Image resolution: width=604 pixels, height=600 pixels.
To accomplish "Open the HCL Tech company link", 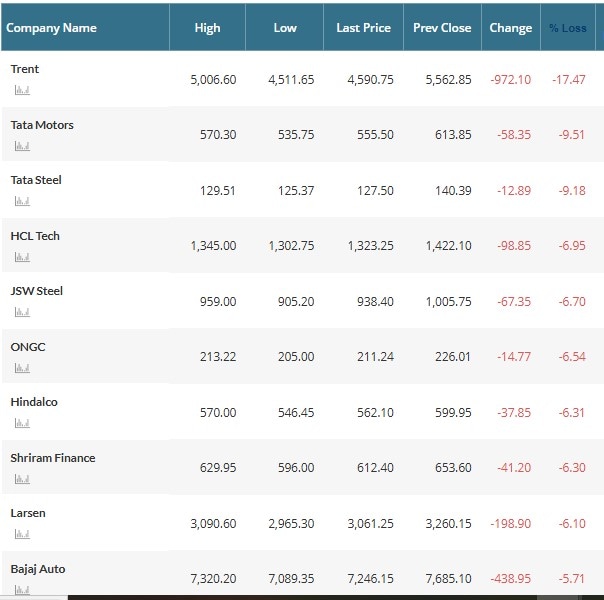I will [x=35, y=236].
